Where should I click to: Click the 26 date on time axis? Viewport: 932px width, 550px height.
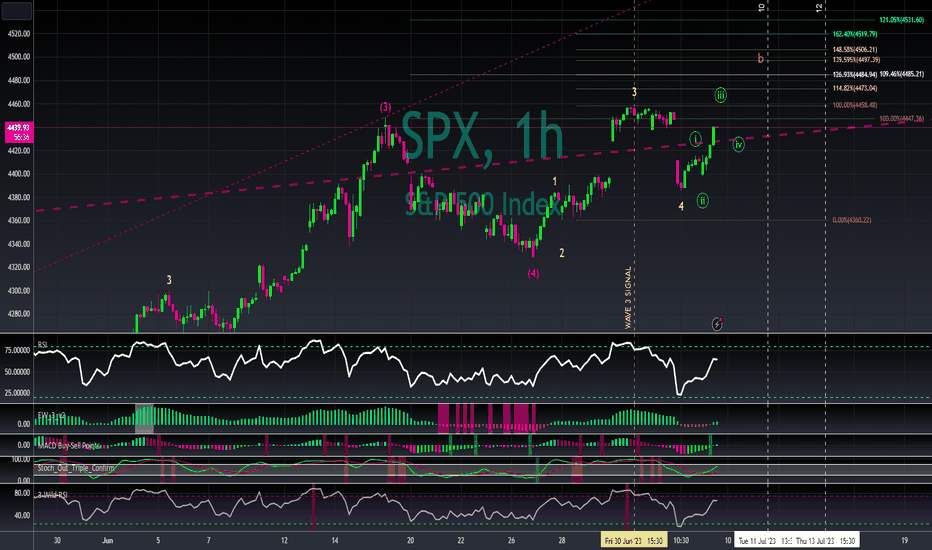point(511,540)
